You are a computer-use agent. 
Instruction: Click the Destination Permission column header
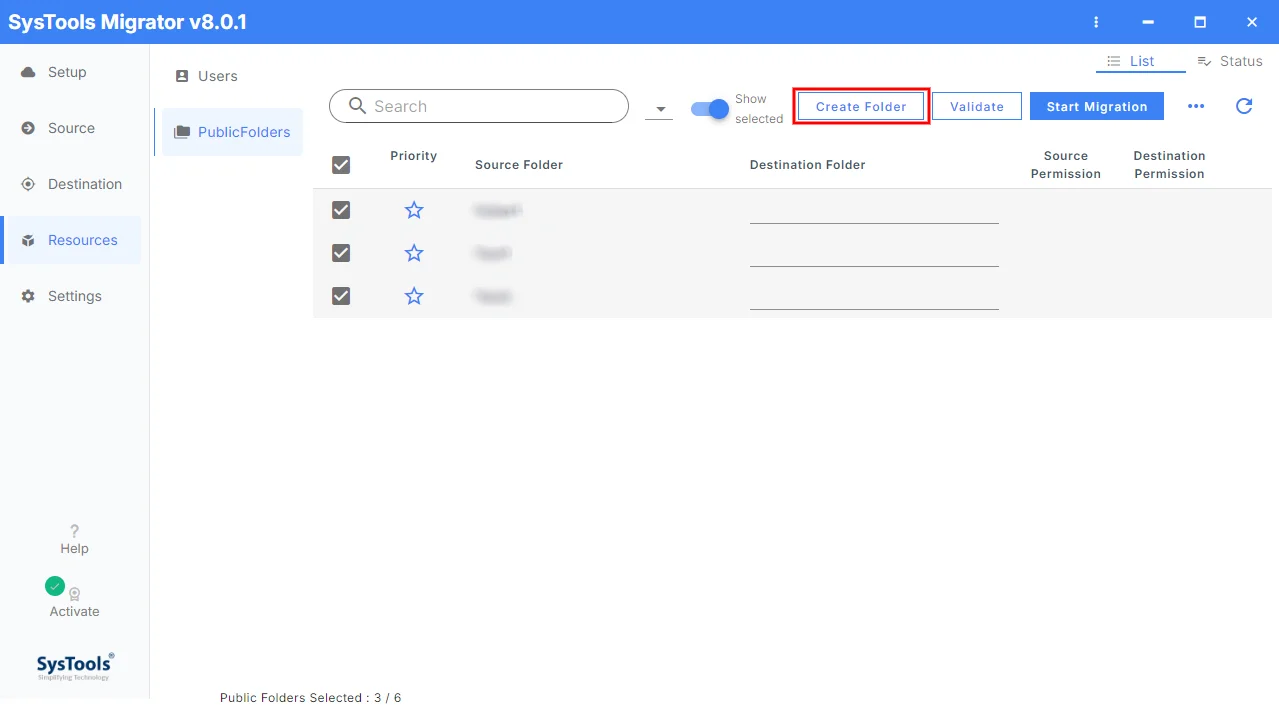(x=1170, y=165)
